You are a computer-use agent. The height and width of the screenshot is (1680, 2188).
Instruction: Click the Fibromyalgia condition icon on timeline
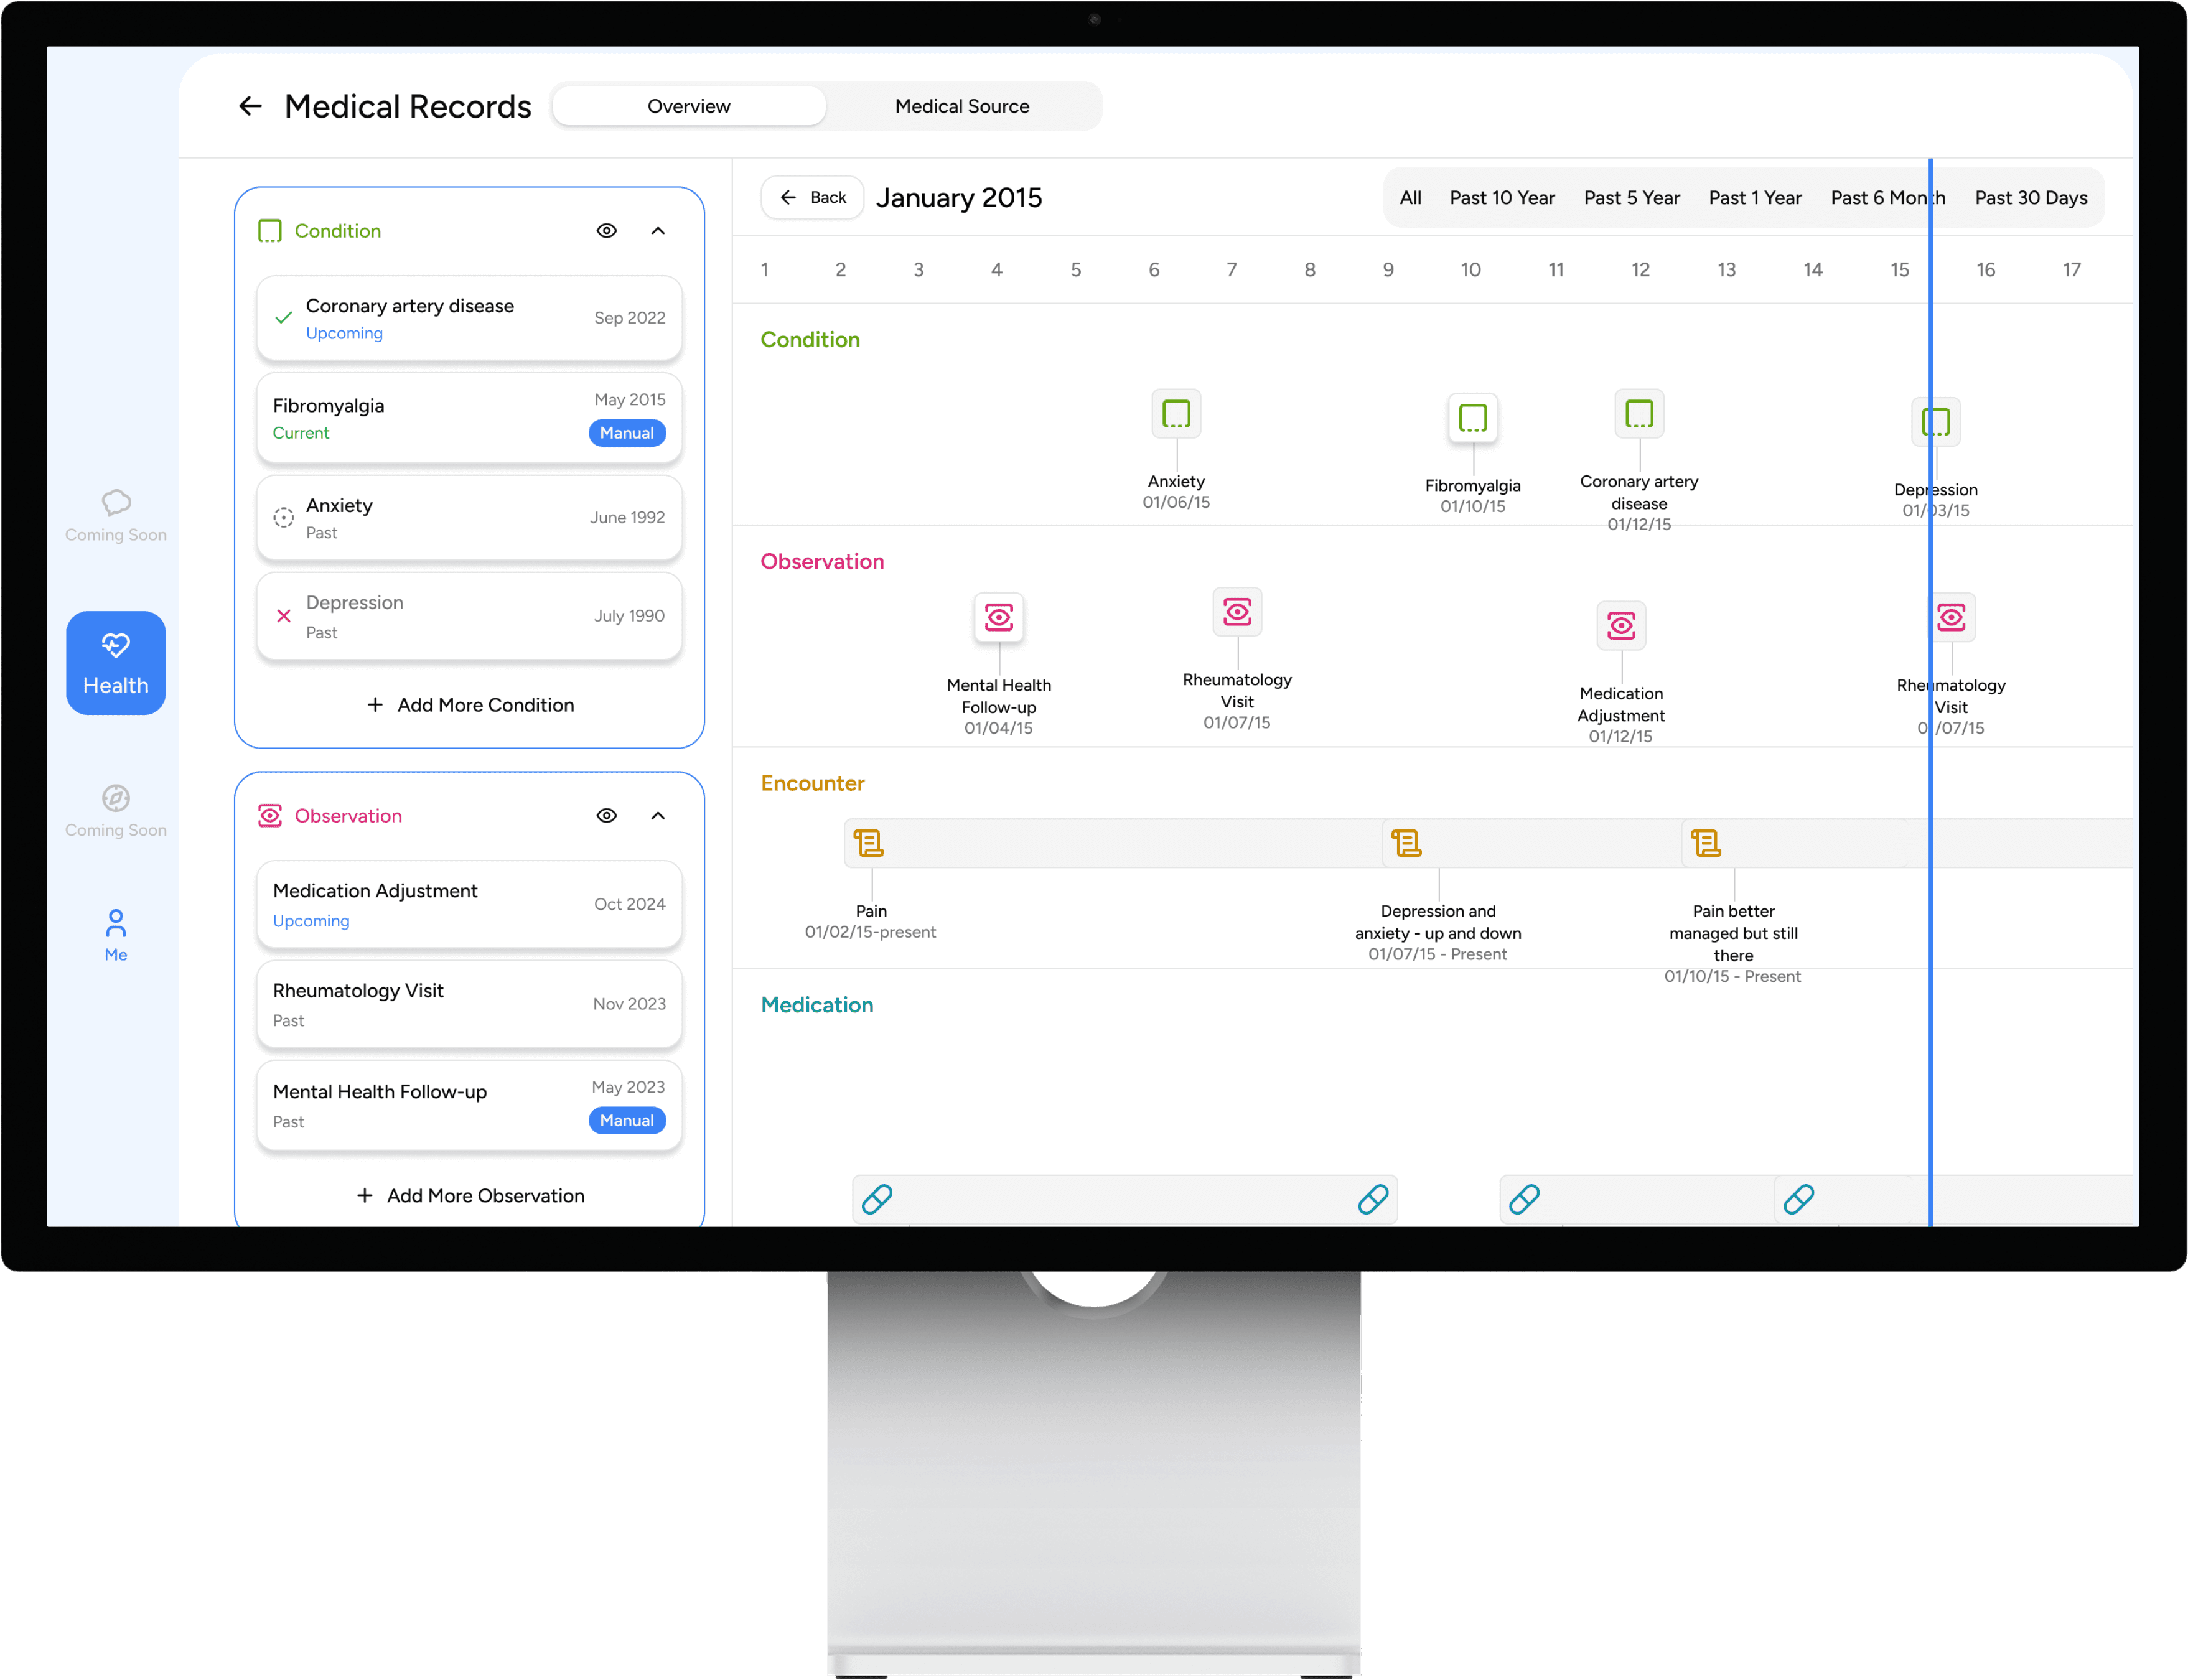(x=1472, y=418)
